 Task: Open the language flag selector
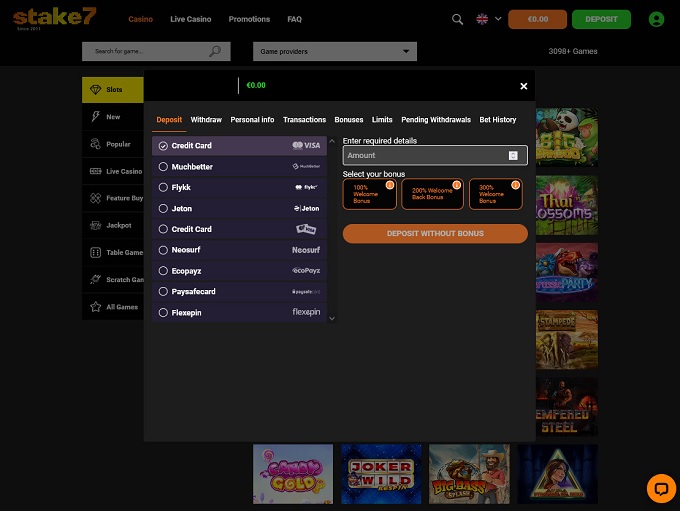coord(486,19)
